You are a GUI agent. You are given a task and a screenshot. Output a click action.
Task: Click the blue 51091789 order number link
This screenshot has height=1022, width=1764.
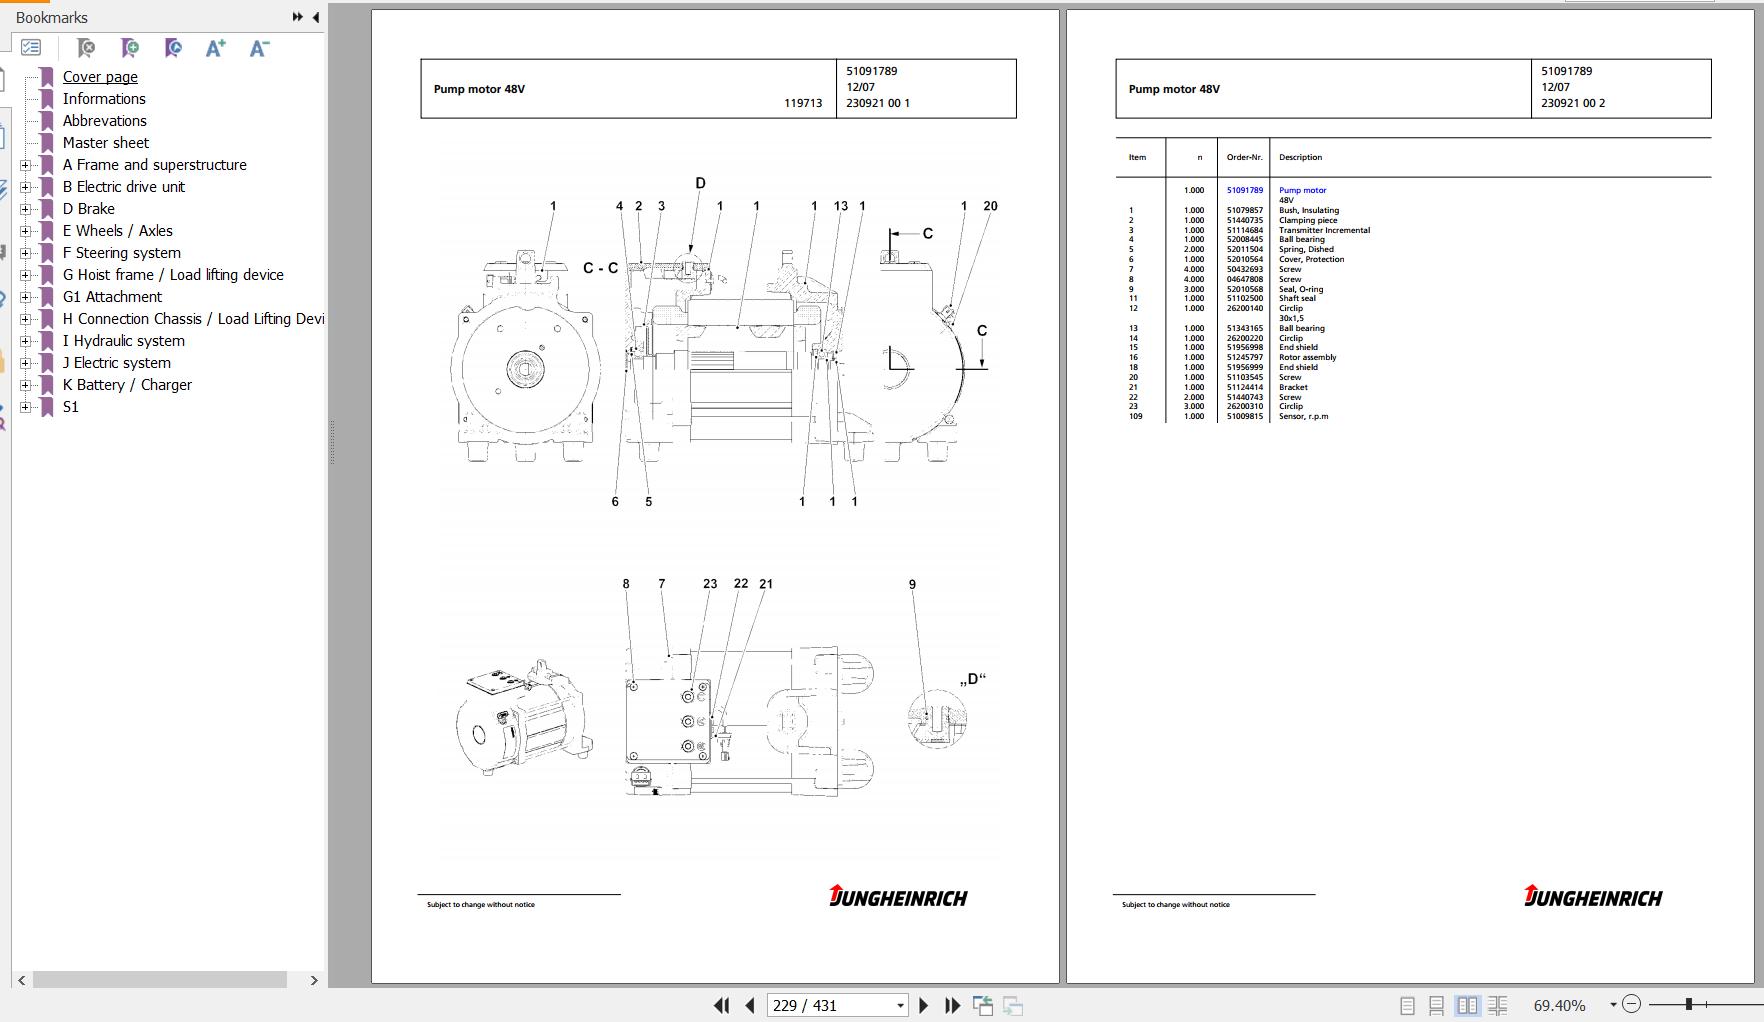click(x=1245, y=190)
